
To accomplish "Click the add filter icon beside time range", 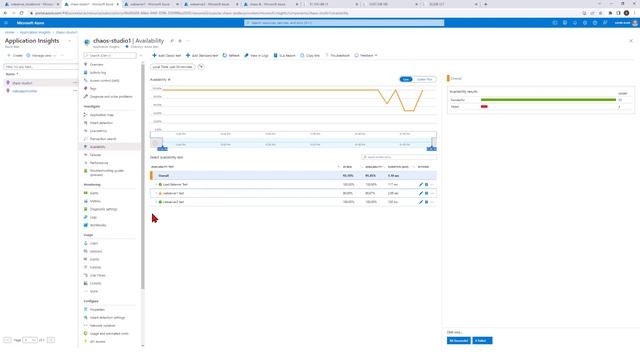I will tap(201, 67).
